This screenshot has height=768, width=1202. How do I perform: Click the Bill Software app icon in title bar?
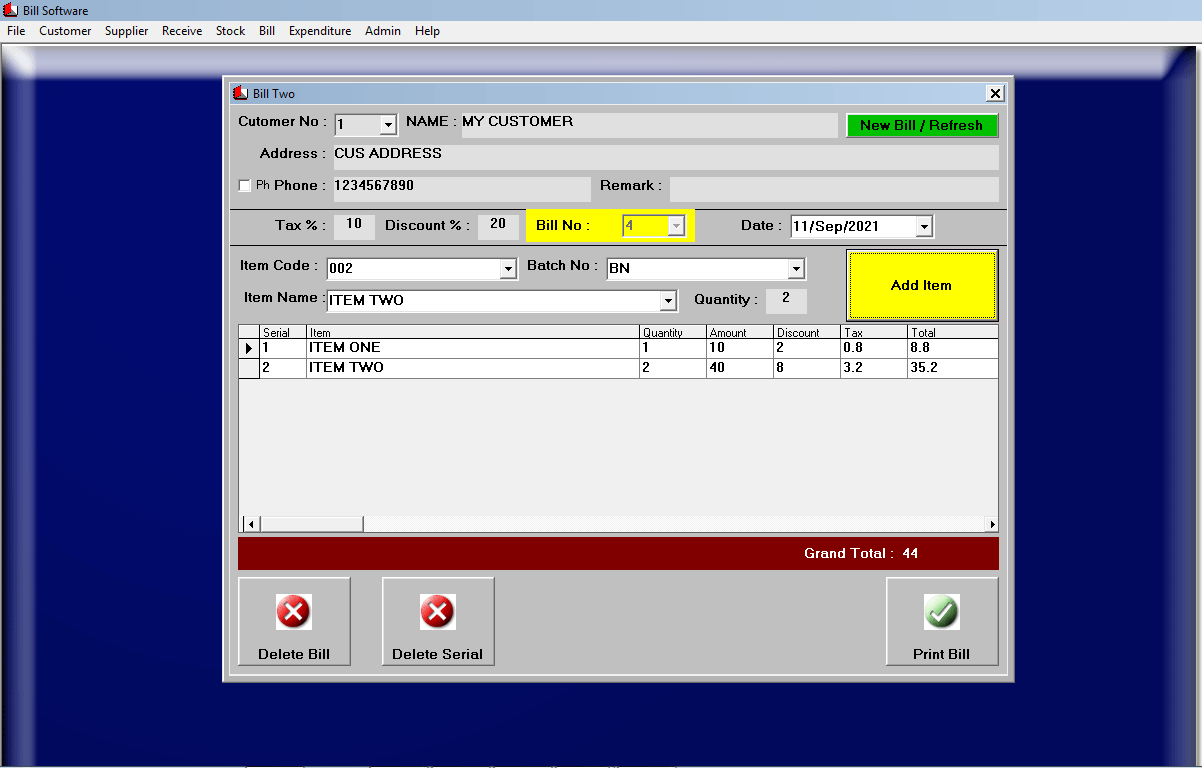[10, 10]
